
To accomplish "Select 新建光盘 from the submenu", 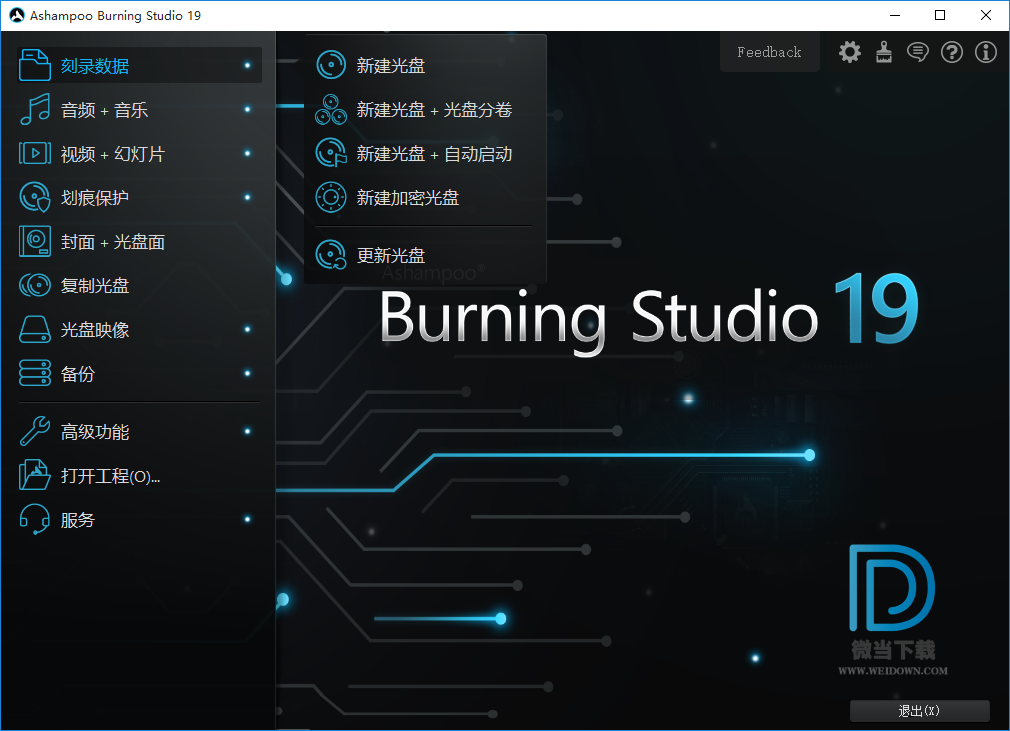I will (391, 66).
